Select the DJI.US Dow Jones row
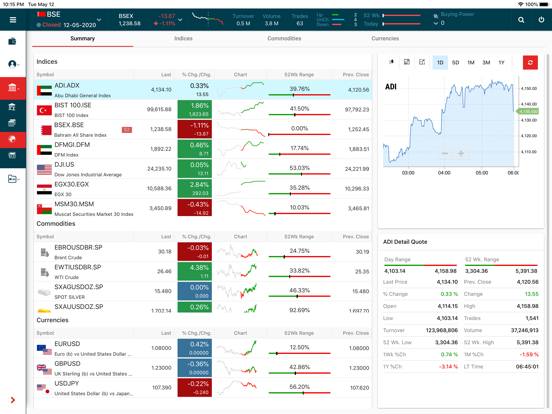Screen dimensions: 552x414 pyautogui.click(x=203, y=169)
